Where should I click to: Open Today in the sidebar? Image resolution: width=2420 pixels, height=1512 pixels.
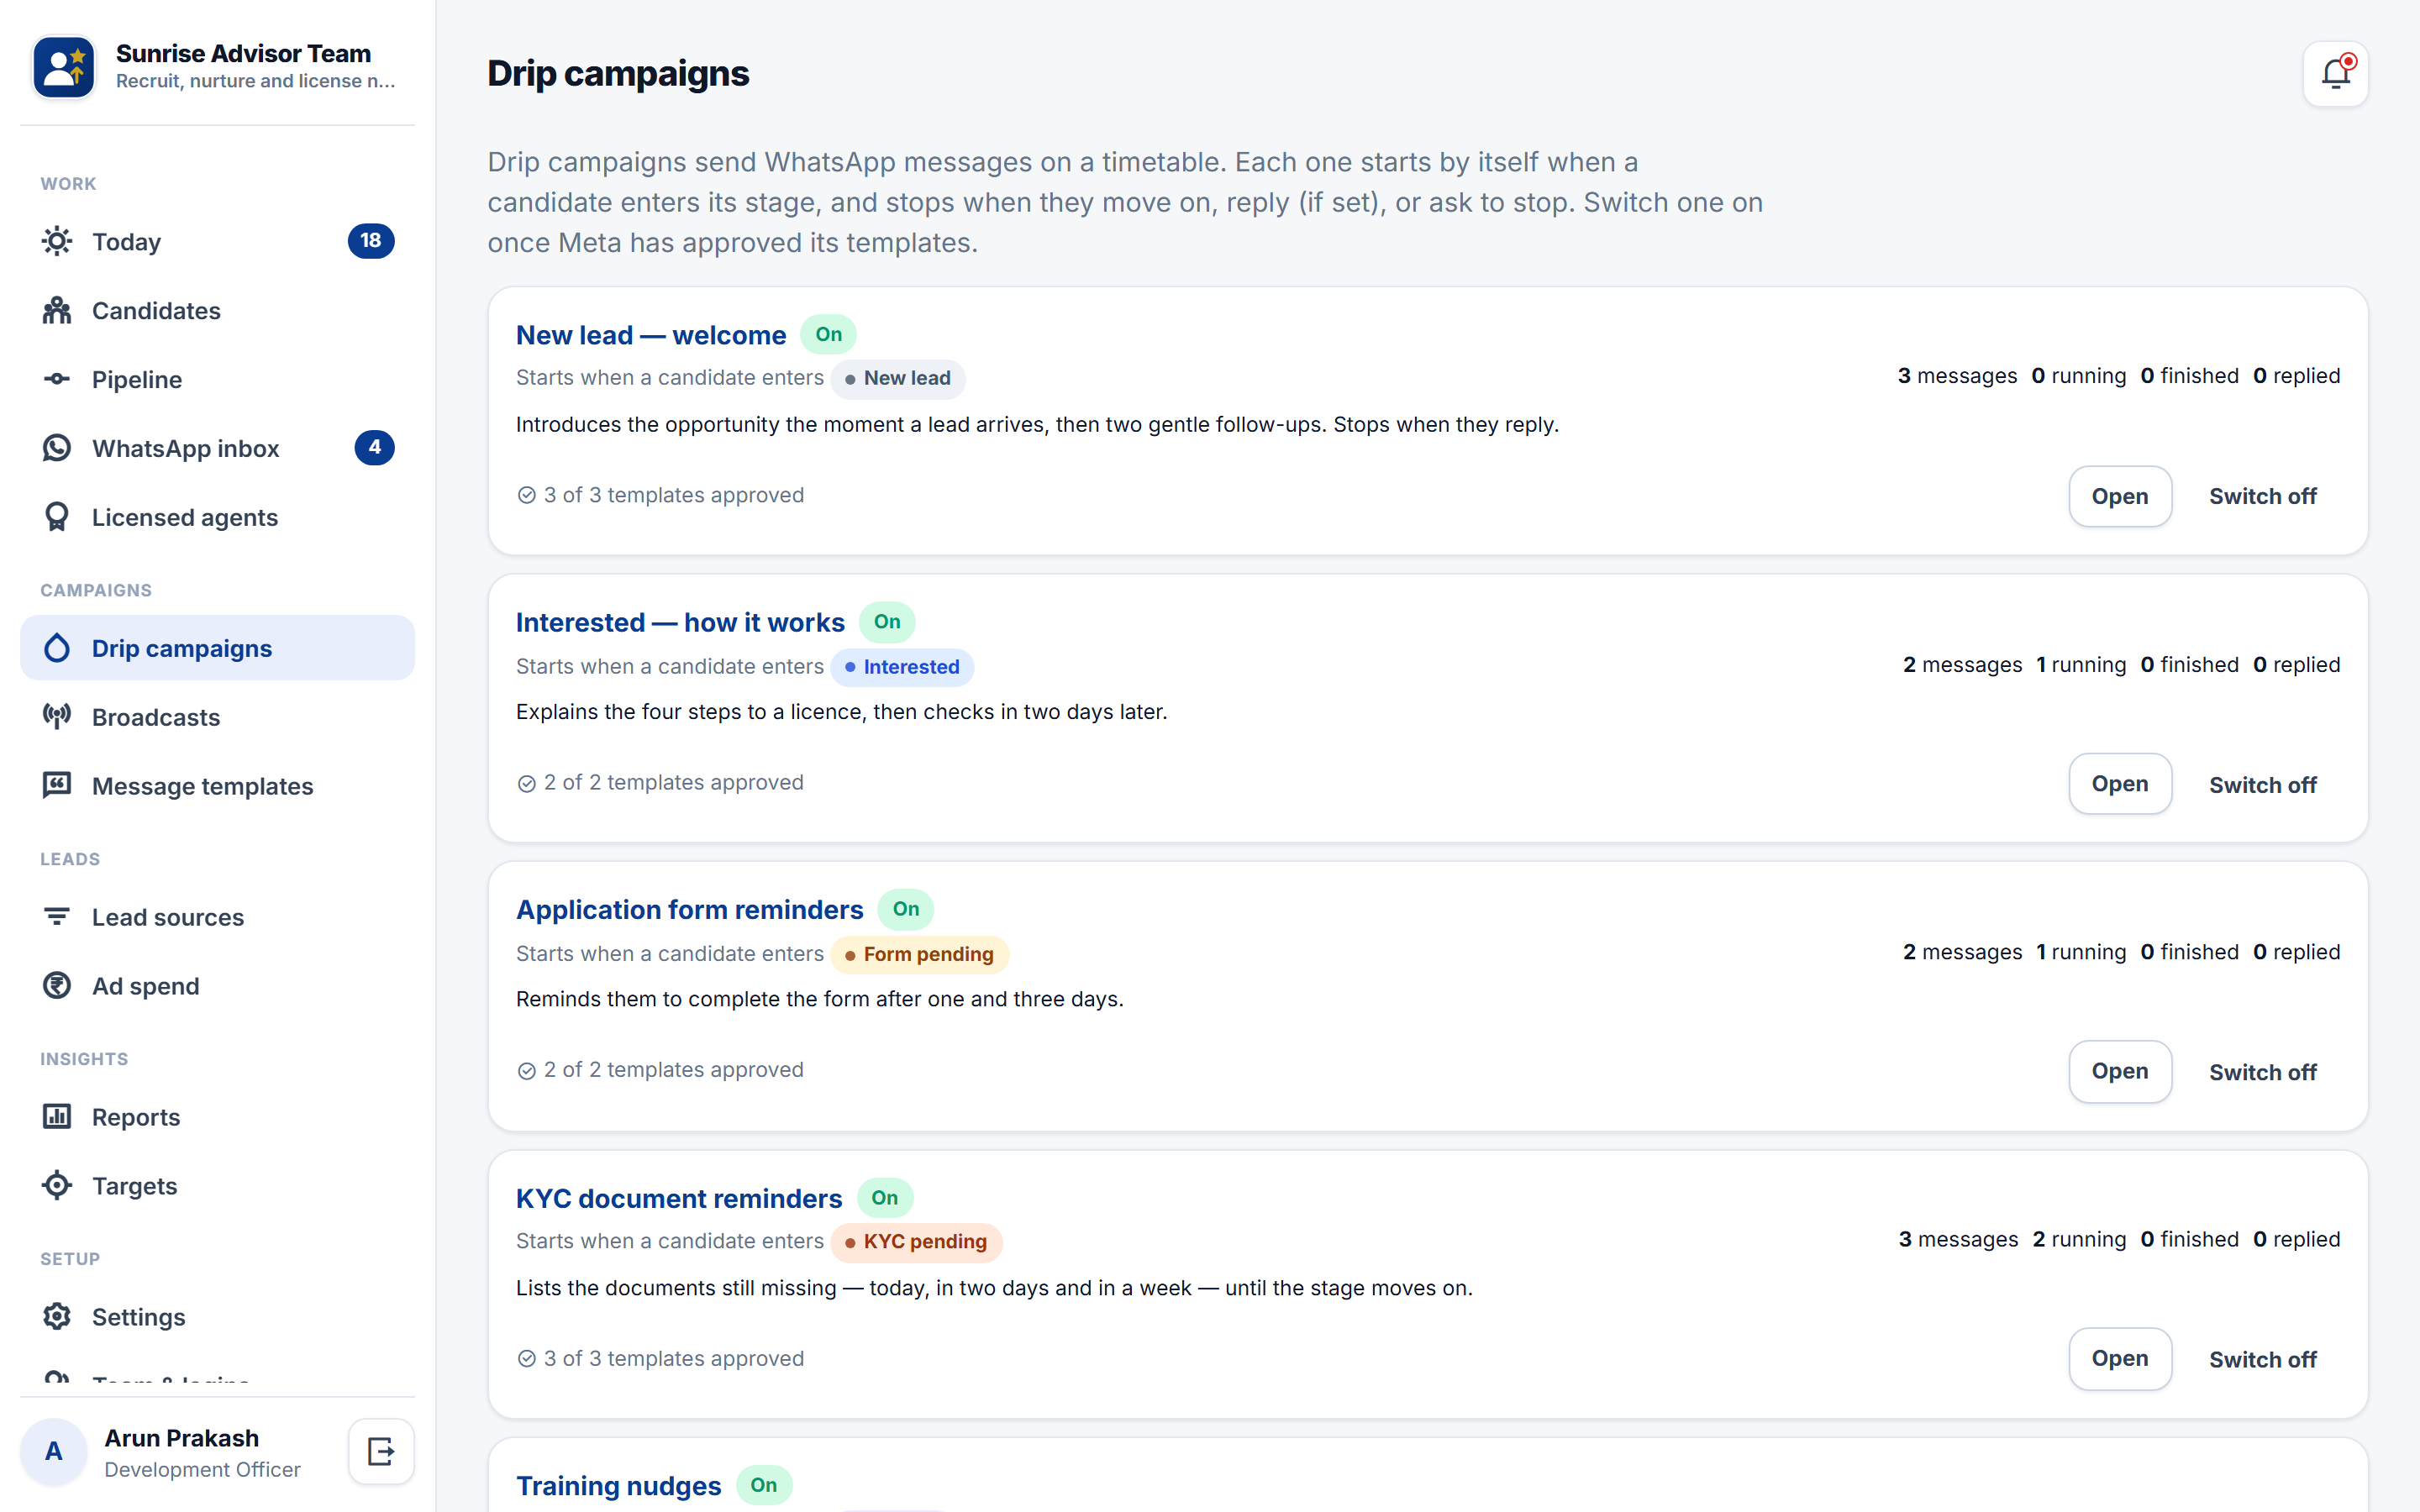pos(217,241)
